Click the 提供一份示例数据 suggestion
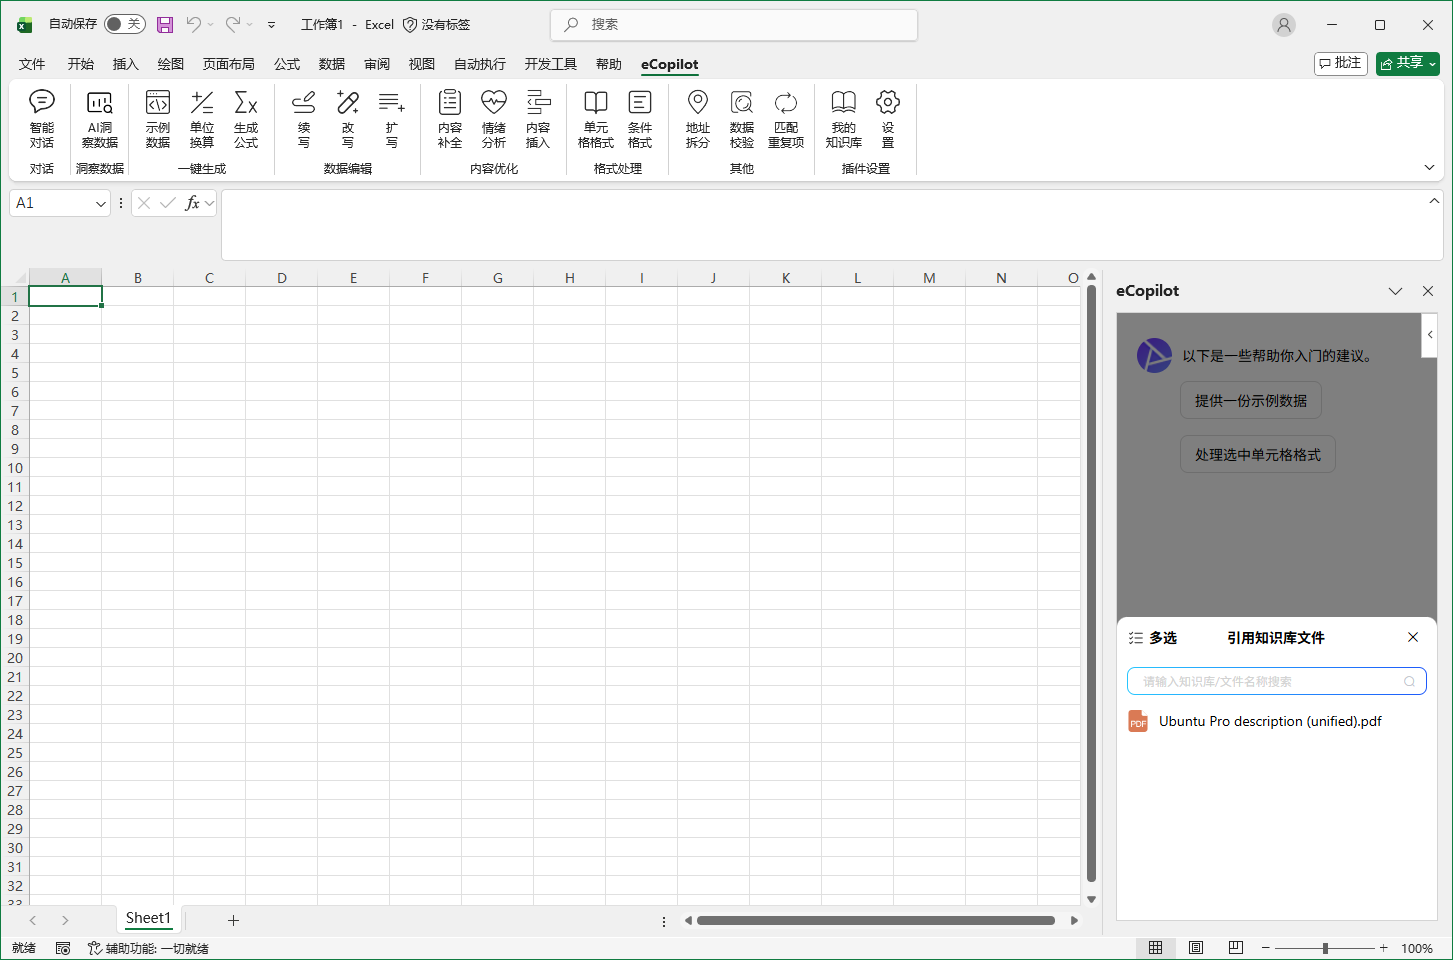The width and height of the screenshot is (1453, 960). click(x=1250, y=401)
